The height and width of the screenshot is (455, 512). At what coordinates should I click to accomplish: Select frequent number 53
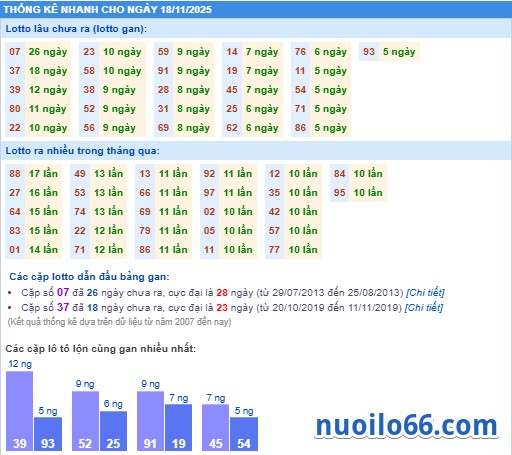[x=80, y=192]
